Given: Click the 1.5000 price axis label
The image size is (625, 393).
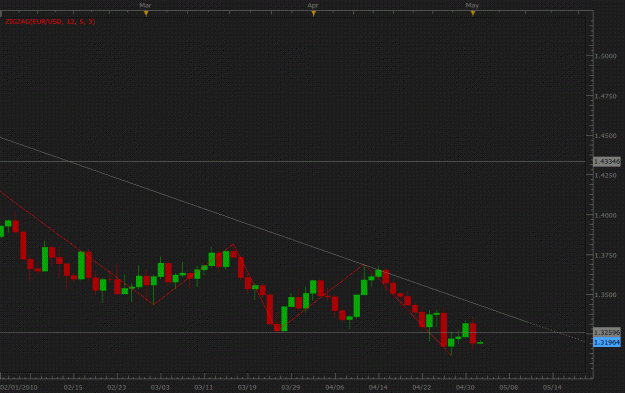Looking at the screenshot, I should point(605,56).
